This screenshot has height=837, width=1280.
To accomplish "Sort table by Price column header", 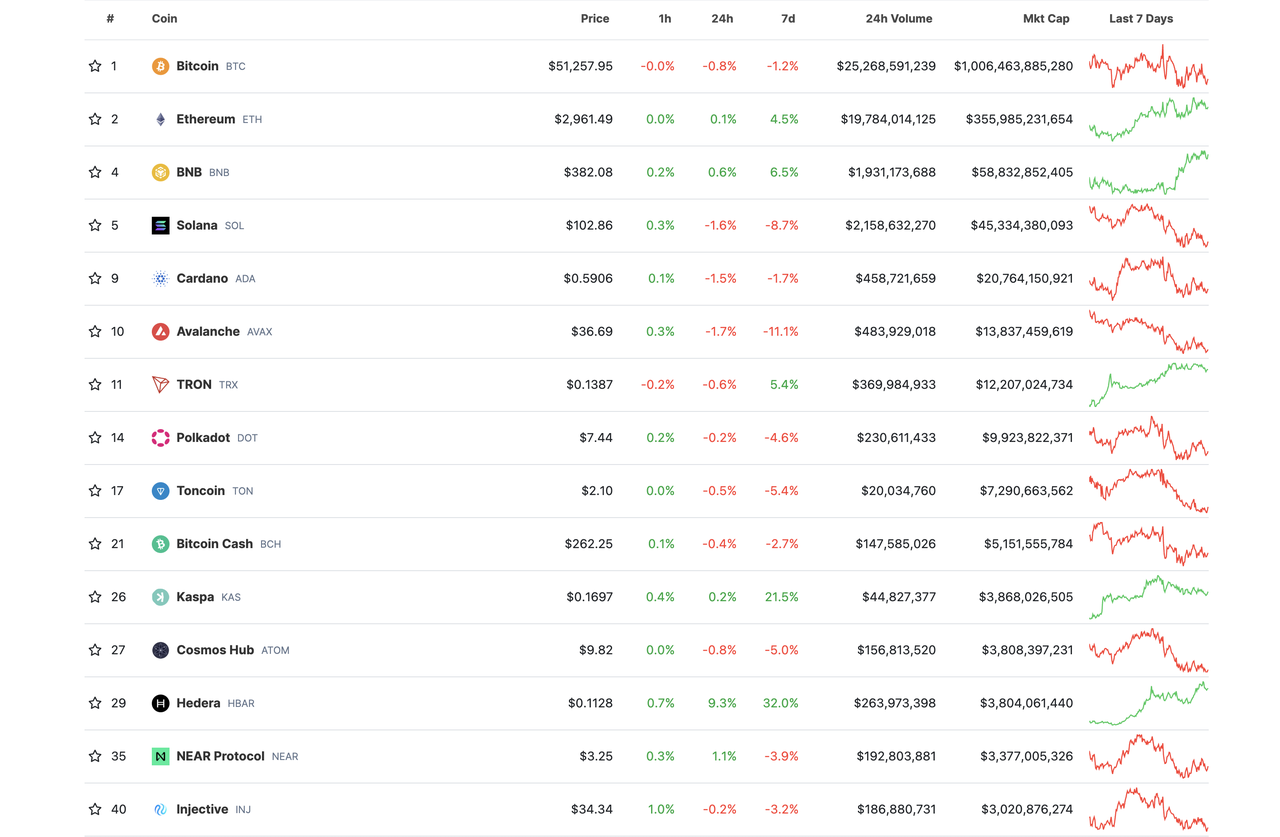I will point(594,19).
